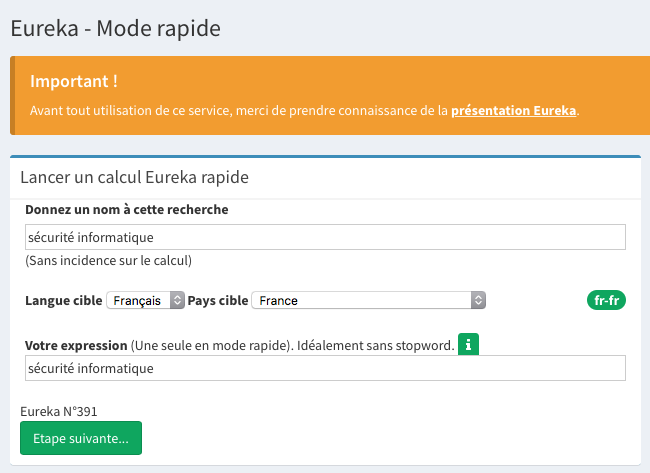
Task: Click the Eureka N°391 text
Action: click(x=59, y=412)
